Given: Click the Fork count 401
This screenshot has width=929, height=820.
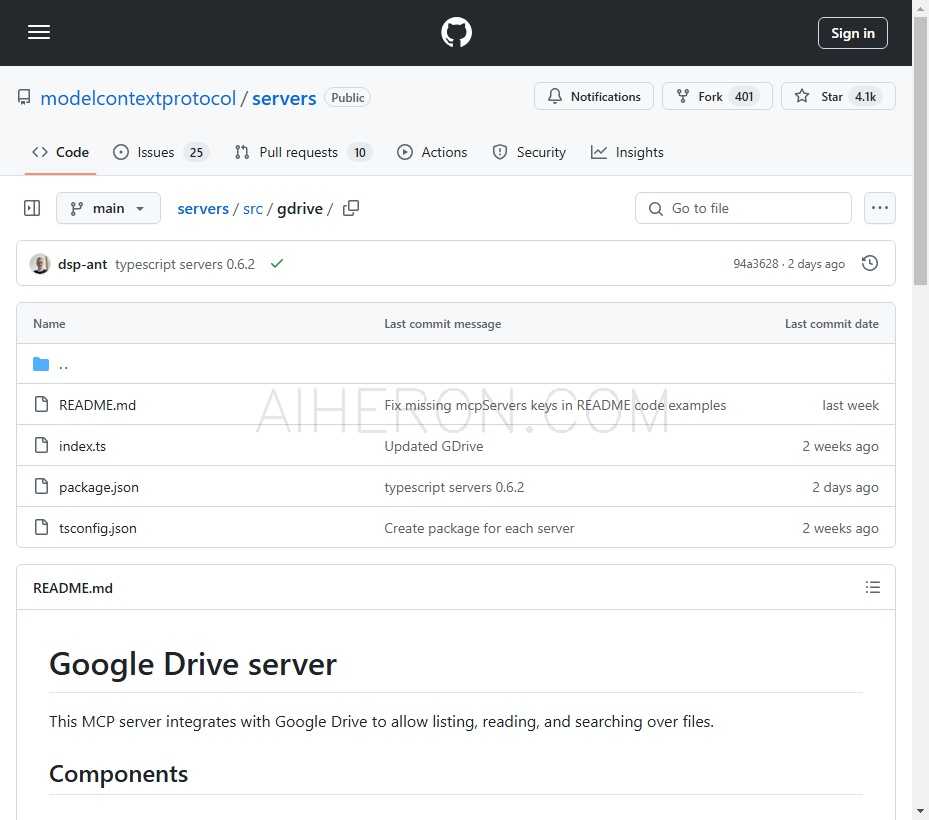Looking at the screenshot, I should pyautogui.click(x=744, y=97).
